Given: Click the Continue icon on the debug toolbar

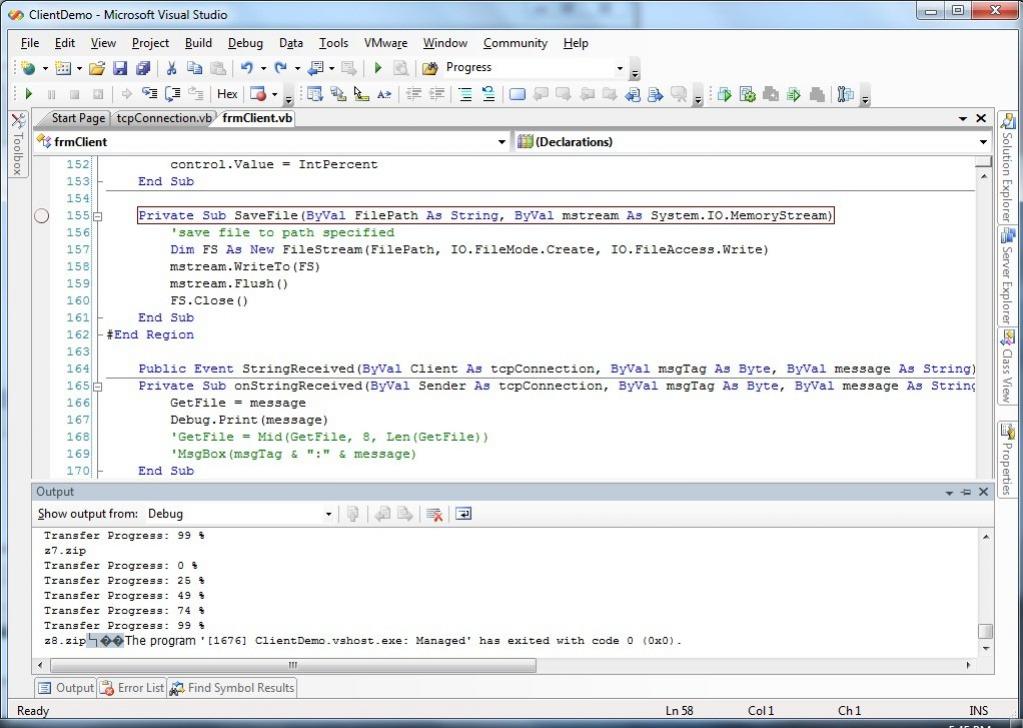Looking at the screenshot, I should [x=28, y=94].
